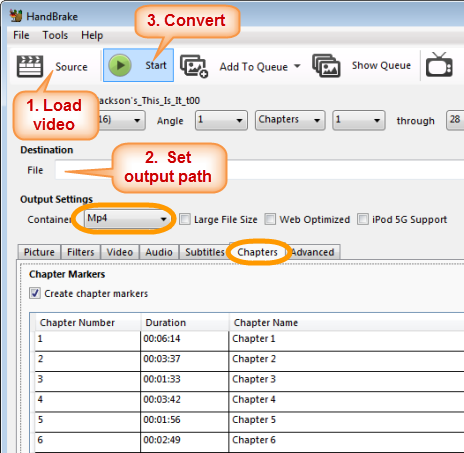The height and width of the screenshot is (453, 464).
Task: Switch to the Filters tab
Action: (x=81, y=252)
